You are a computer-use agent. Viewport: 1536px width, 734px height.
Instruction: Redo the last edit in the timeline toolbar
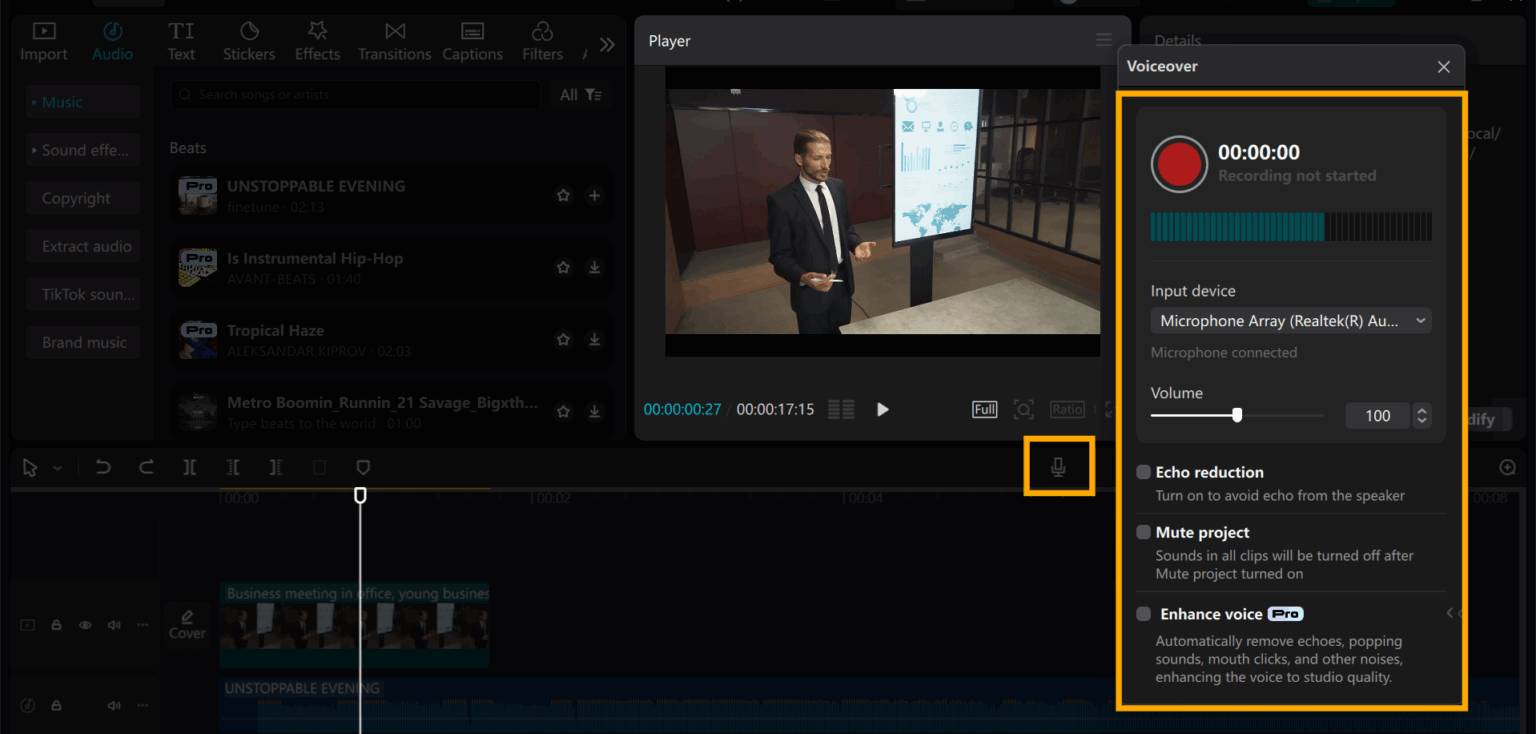click(145, 467)
